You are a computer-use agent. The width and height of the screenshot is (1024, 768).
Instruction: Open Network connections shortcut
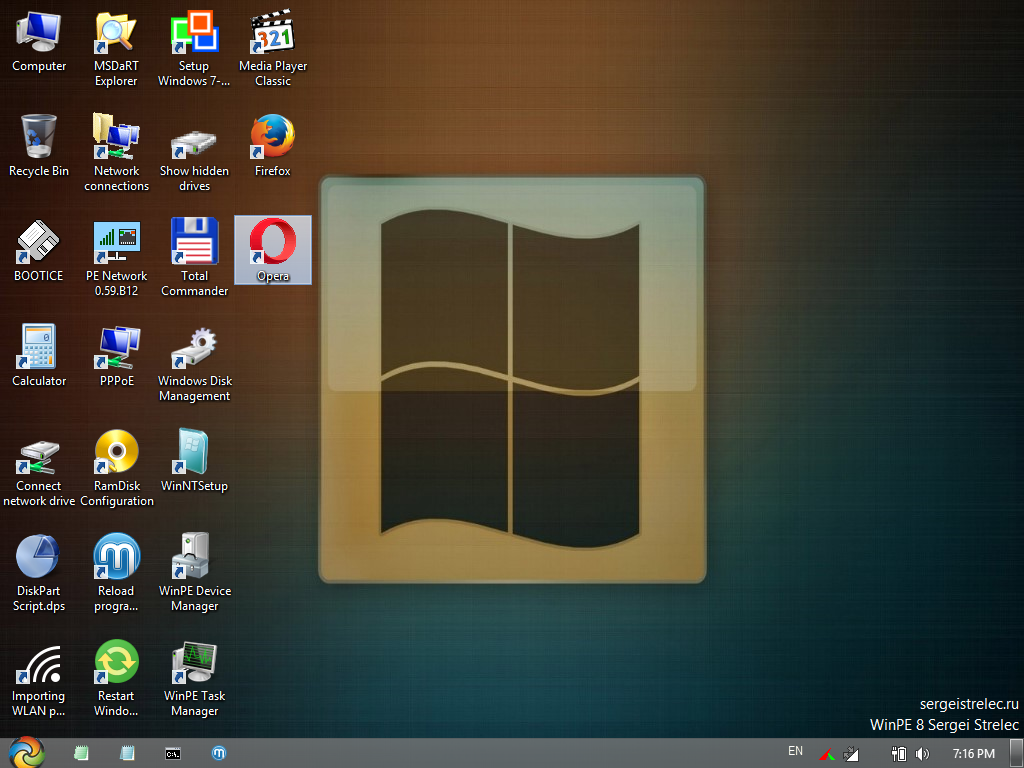point(116,153)
